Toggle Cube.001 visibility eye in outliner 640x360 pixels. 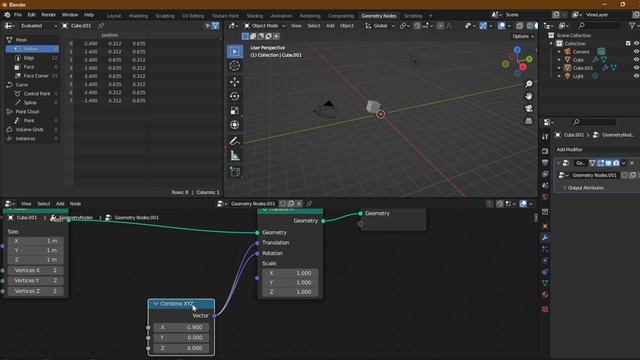636,68
